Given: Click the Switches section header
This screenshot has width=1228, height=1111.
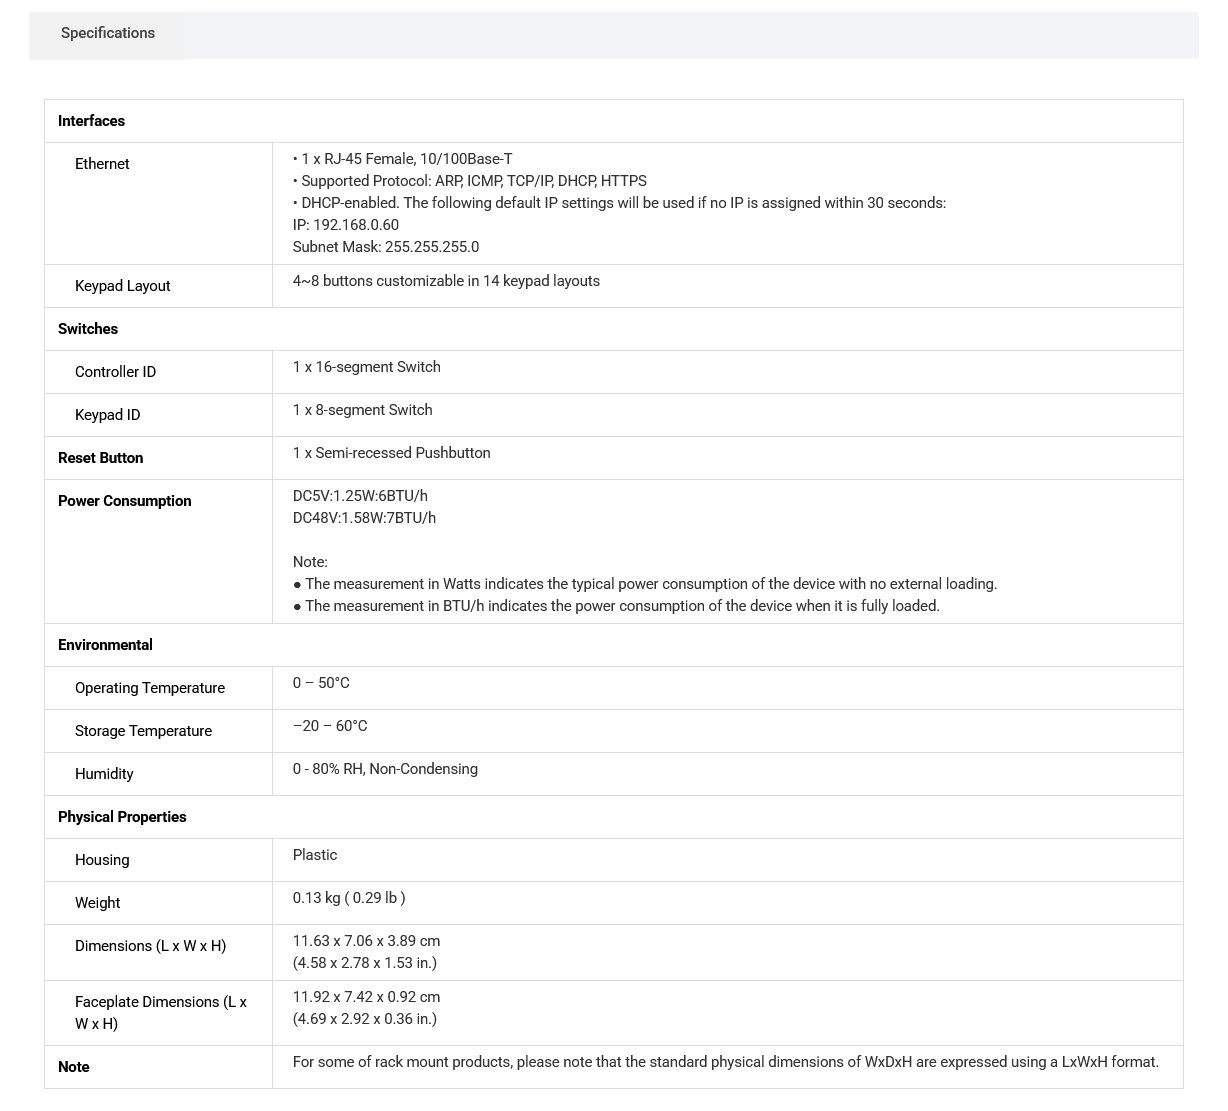Looking at the screenshot, I should coord(88,329).
